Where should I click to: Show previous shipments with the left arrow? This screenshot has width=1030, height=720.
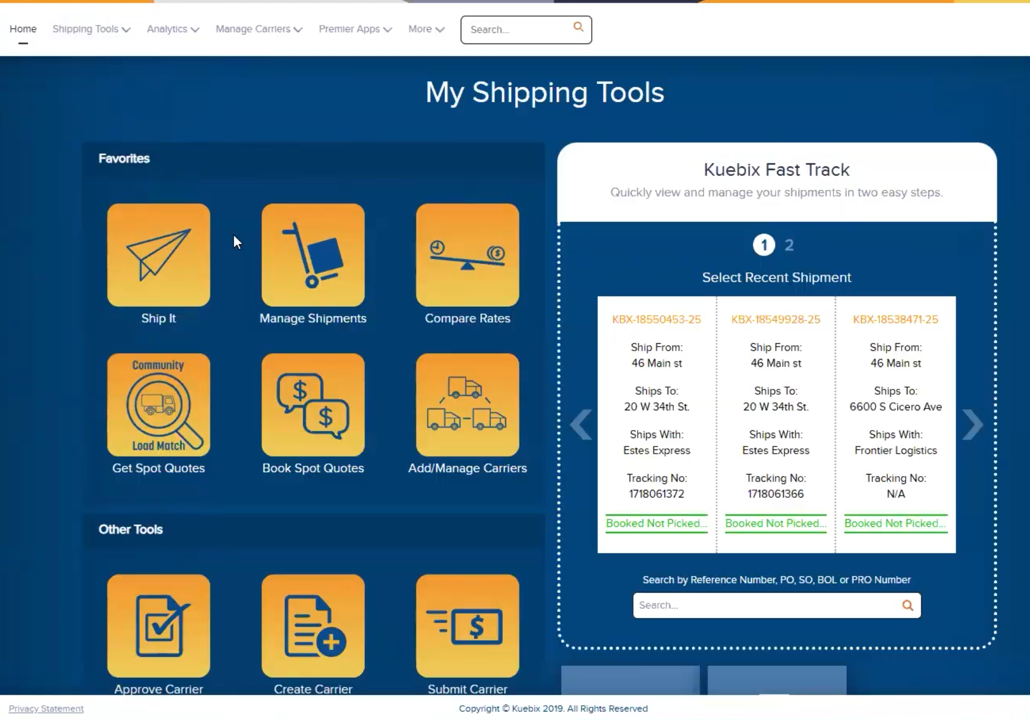tap(581, 424)
